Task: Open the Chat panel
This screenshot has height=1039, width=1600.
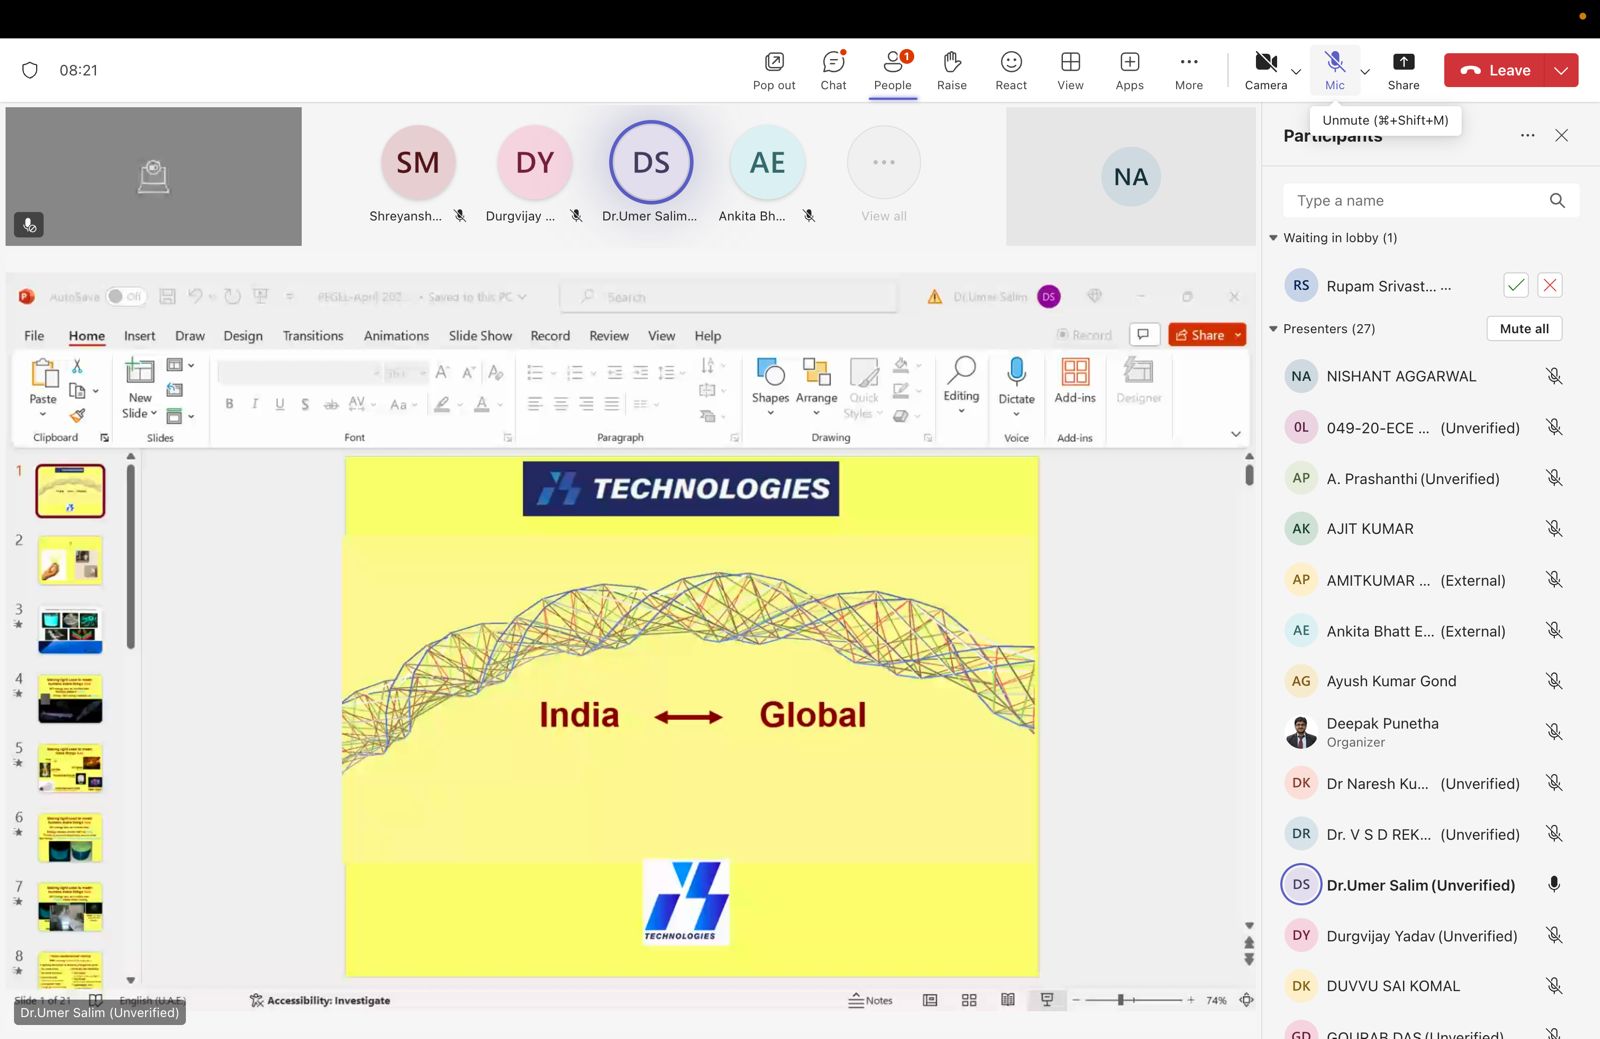Action: click(x=833, y=70)
